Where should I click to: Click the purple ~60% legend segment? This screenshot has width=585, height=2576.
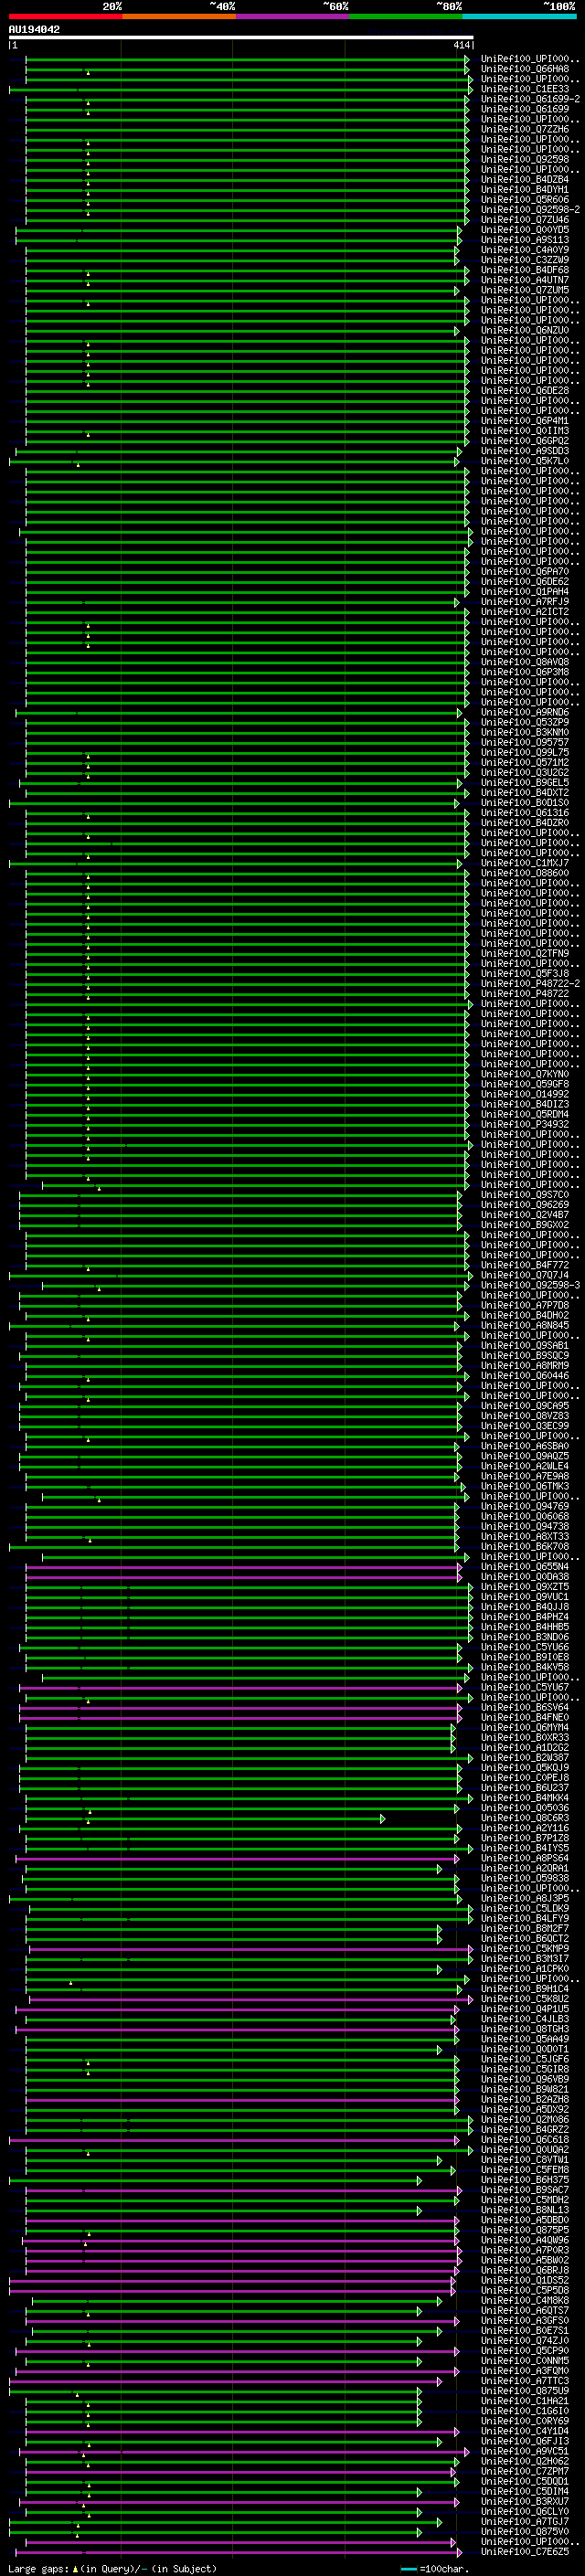click(x=292, y=16)
